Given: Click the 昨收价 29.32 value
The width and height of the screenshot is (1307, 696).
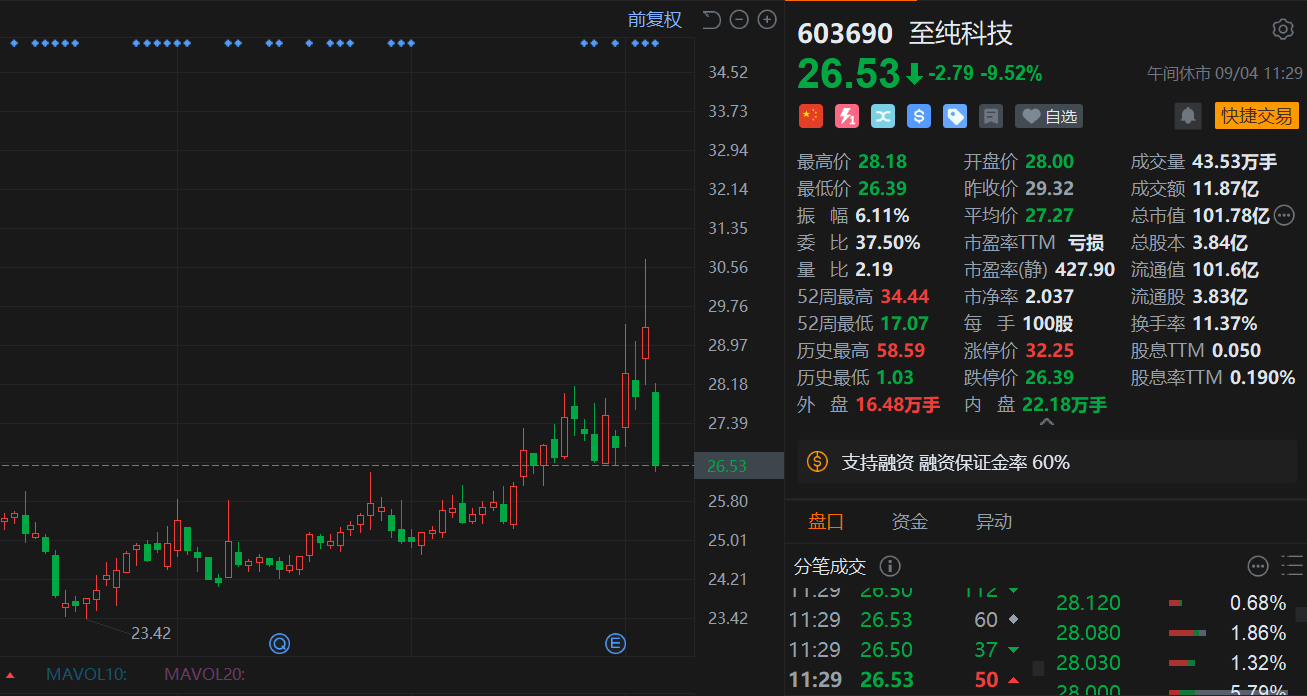Looking at the screenshot, I should pos(1049,188).
